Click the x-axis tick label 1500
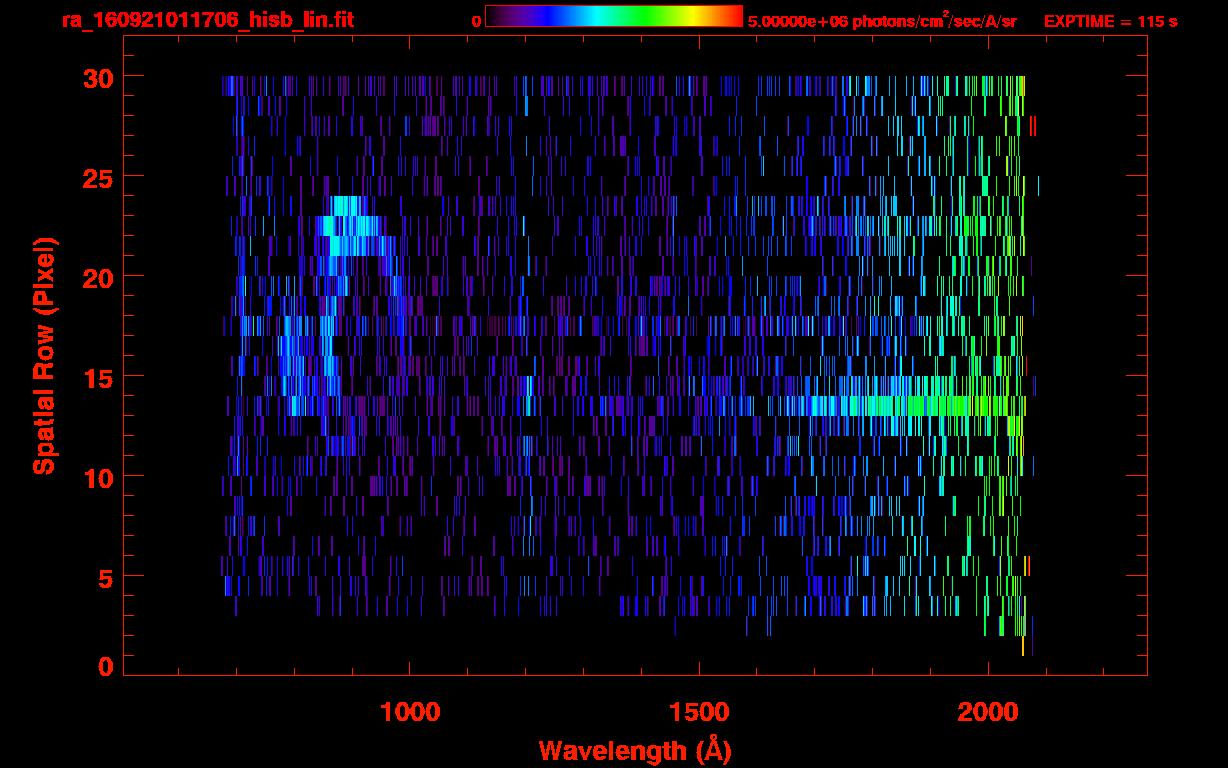 pyautogui.click(x=699, y=712)
